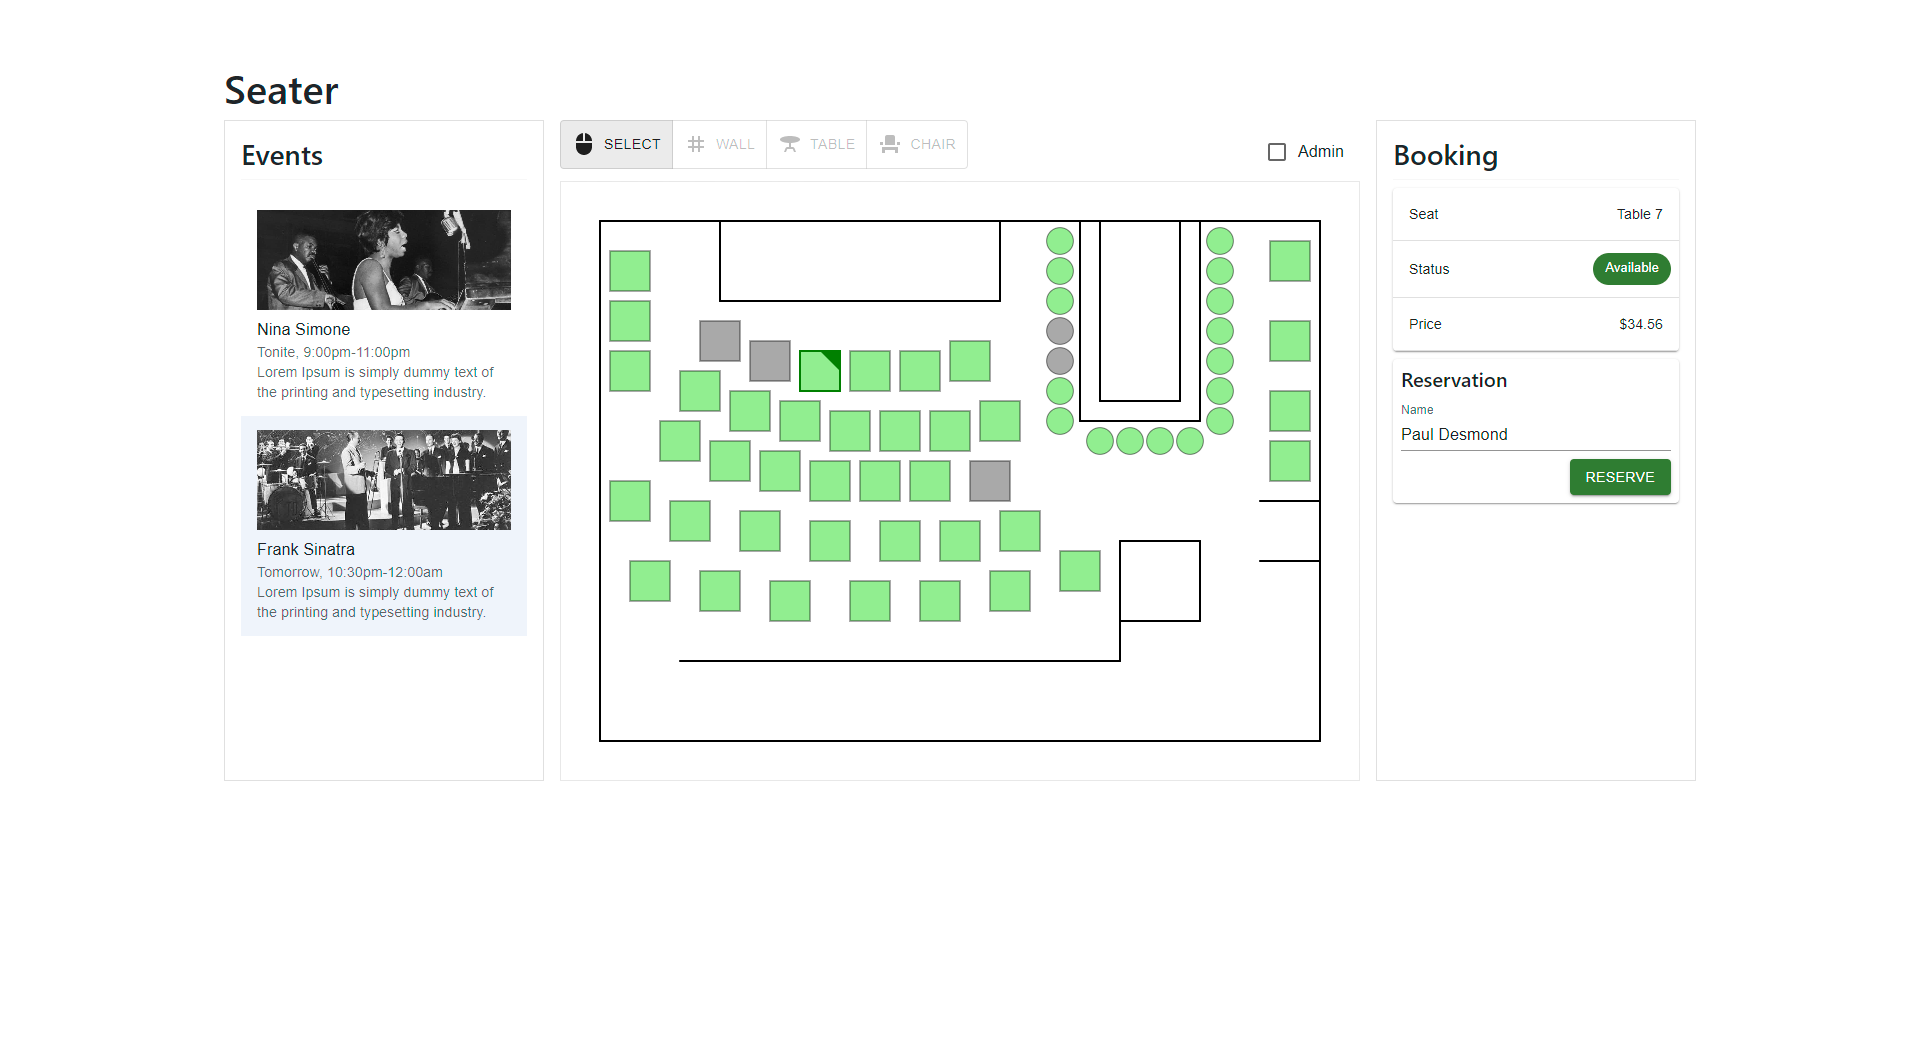Image resolution: width=1920 pixels, height=1057 pixels.
Task: Enable the Admin checkbox
Action: click(x=1277, y=152)
